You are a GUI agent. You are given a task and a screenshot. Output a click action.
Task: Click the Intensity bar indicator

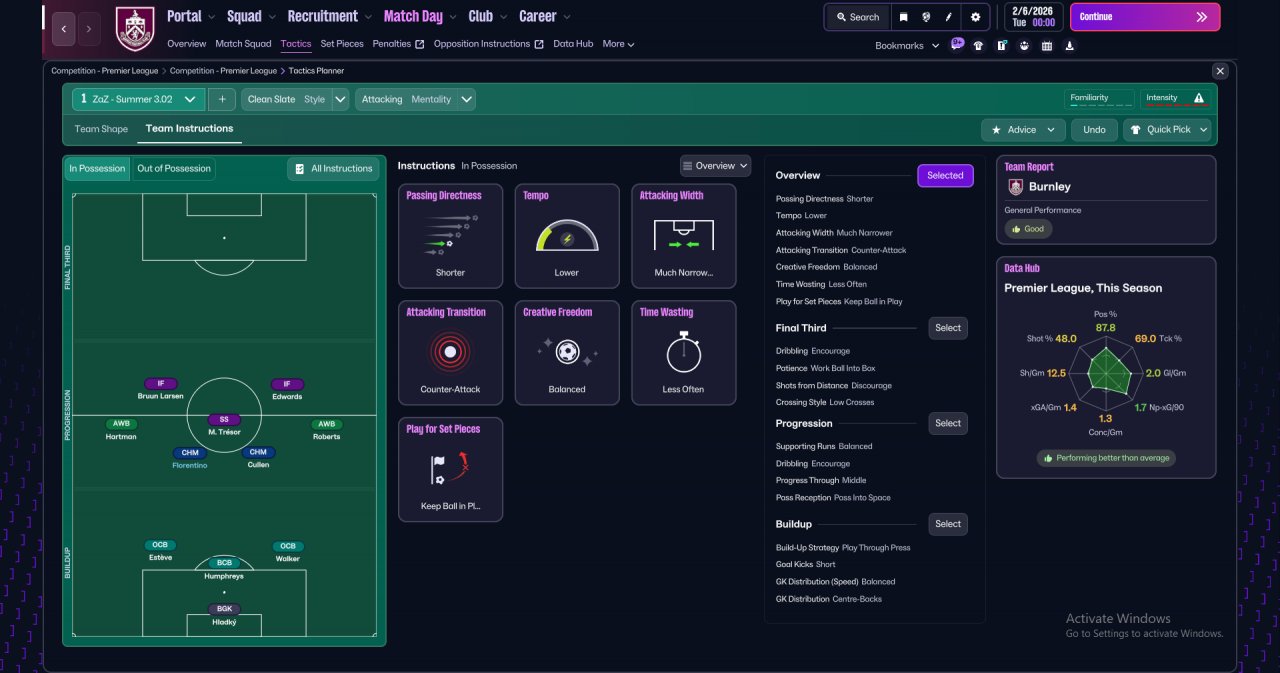[1176, 99]
